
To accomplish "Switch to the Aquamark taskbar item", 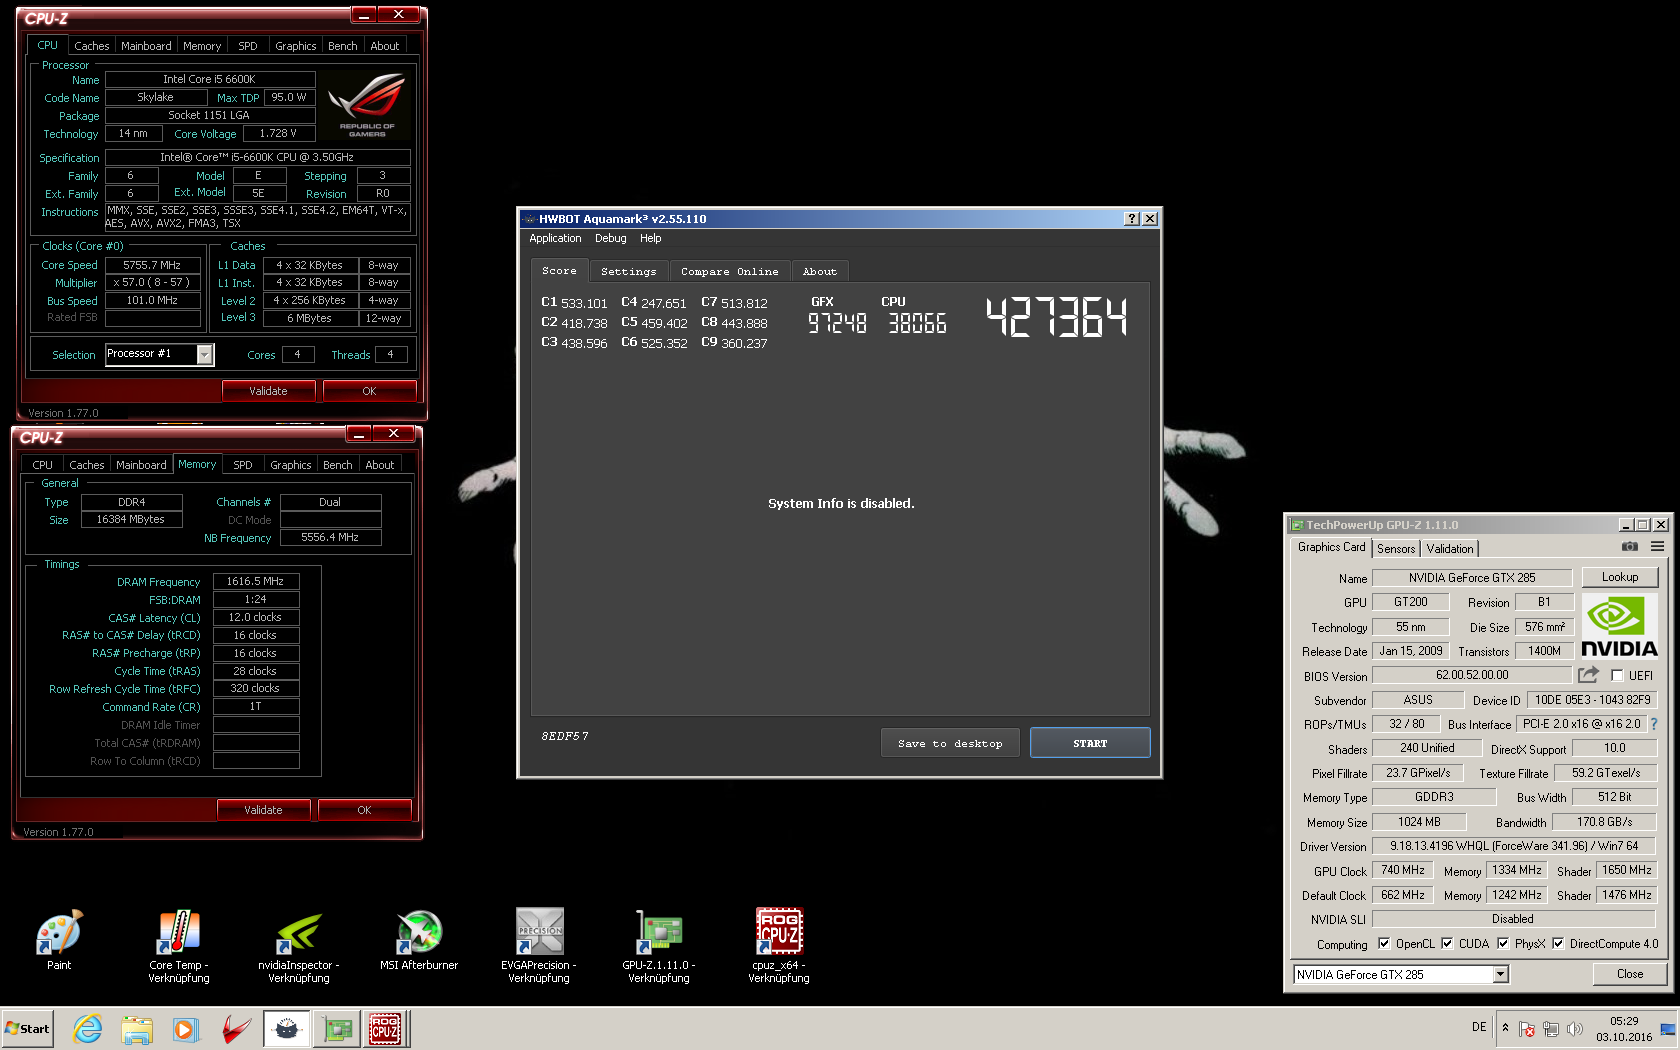I will pyautogui.click(x=287, y=1029).
